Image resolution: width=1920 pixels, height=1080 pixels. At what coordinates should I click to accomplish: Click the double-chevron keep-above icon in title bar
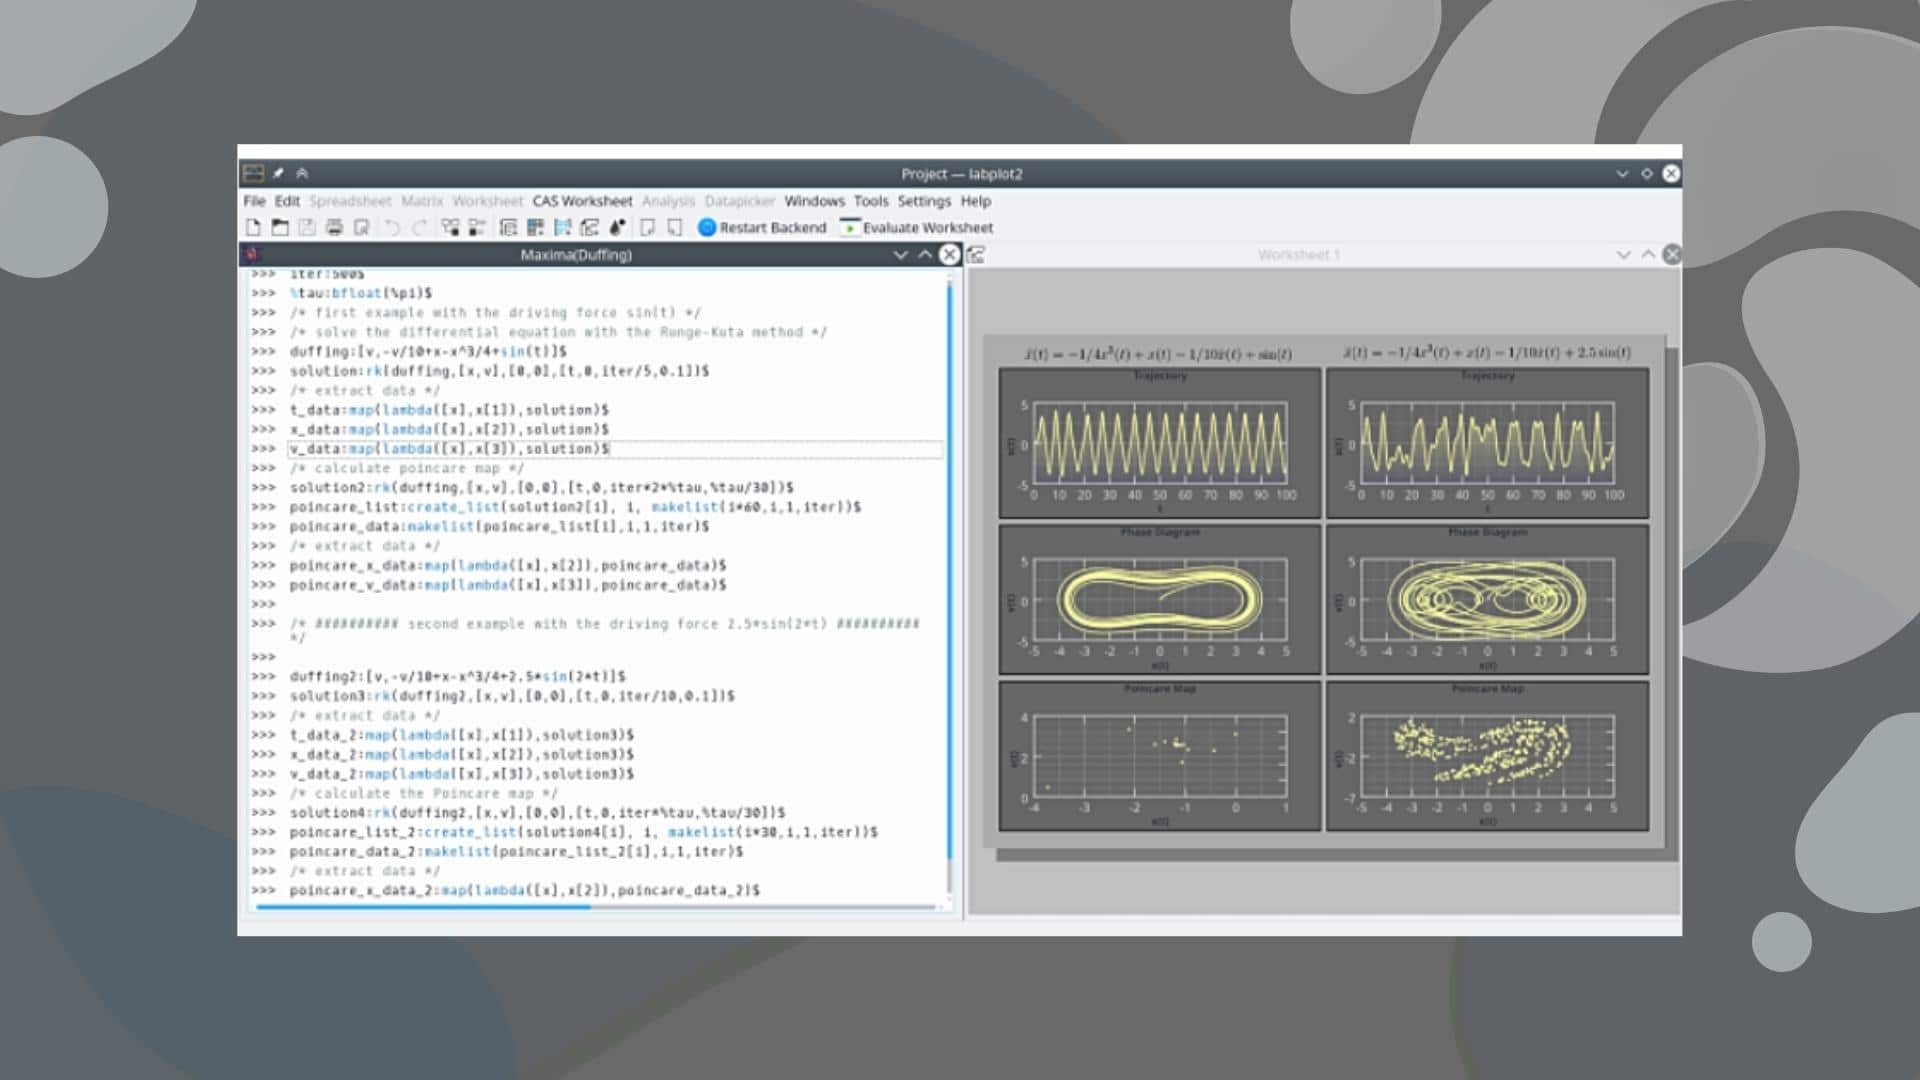(302, 173)
